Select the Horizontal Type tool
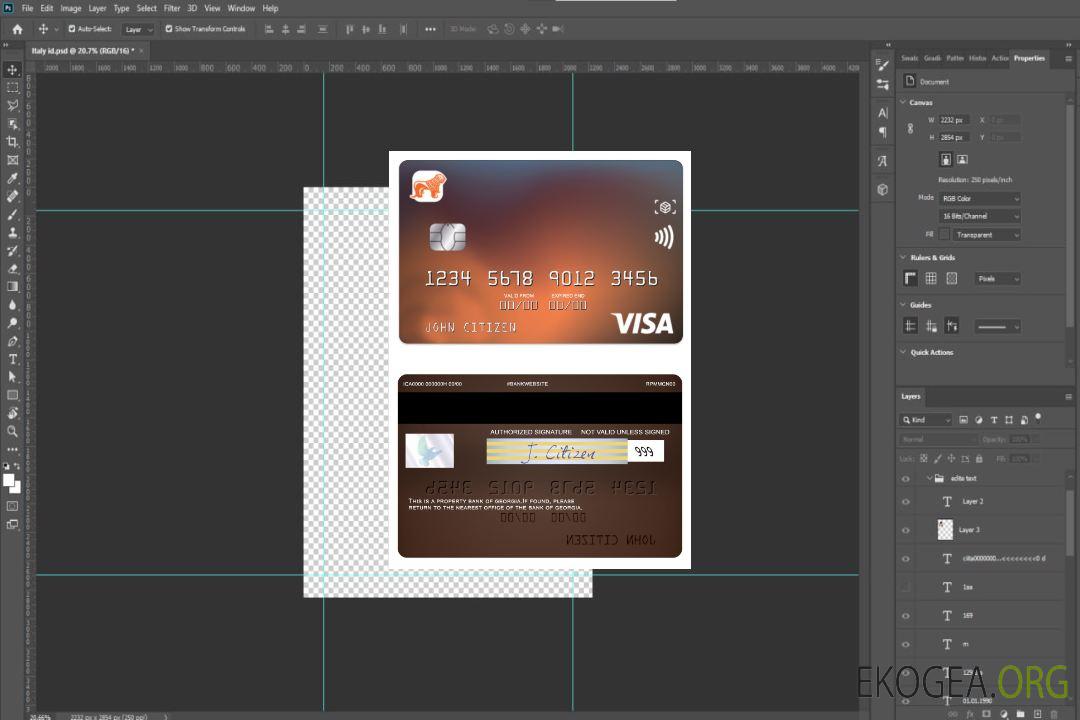The height and width of the screenshot is (720, 1080). 12,359
